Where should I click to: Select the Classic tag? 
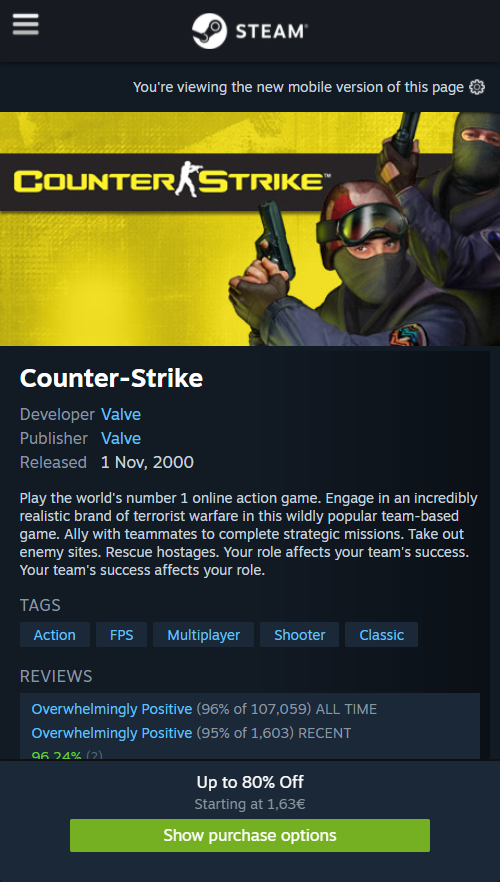[381, 634]
